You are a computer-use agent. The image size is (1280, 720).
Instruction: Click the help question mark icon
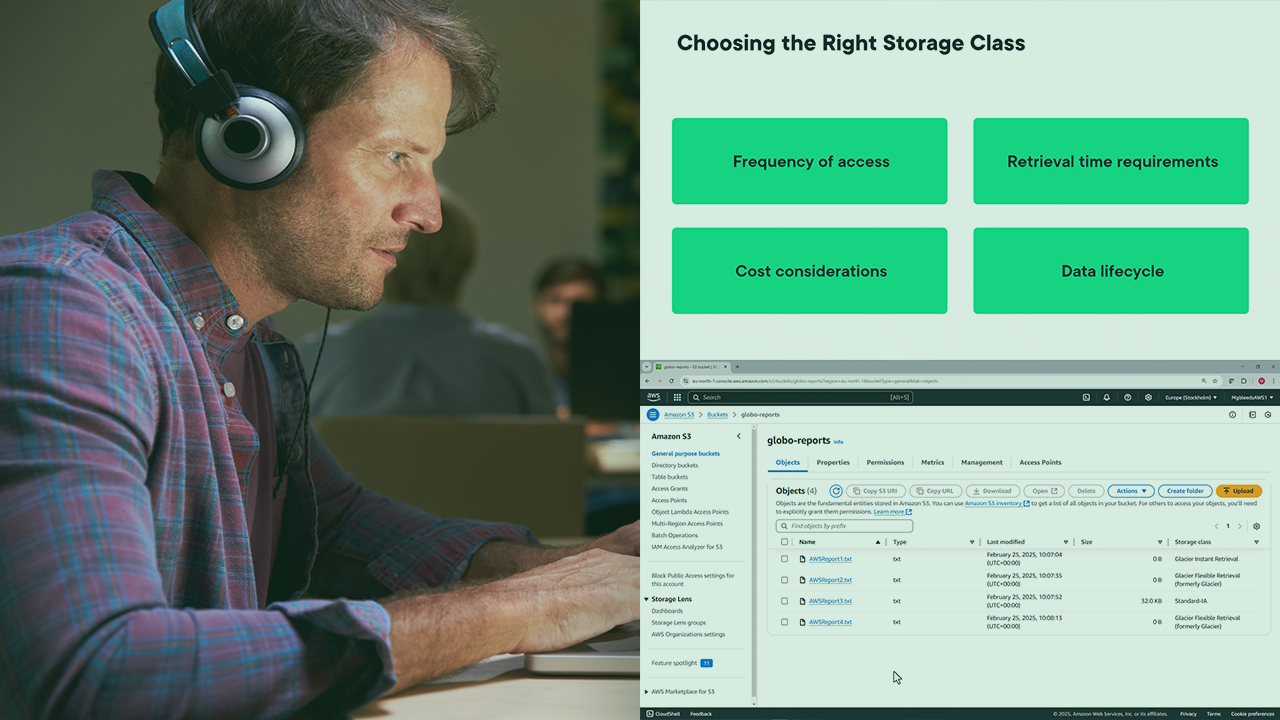(1127, 397)
